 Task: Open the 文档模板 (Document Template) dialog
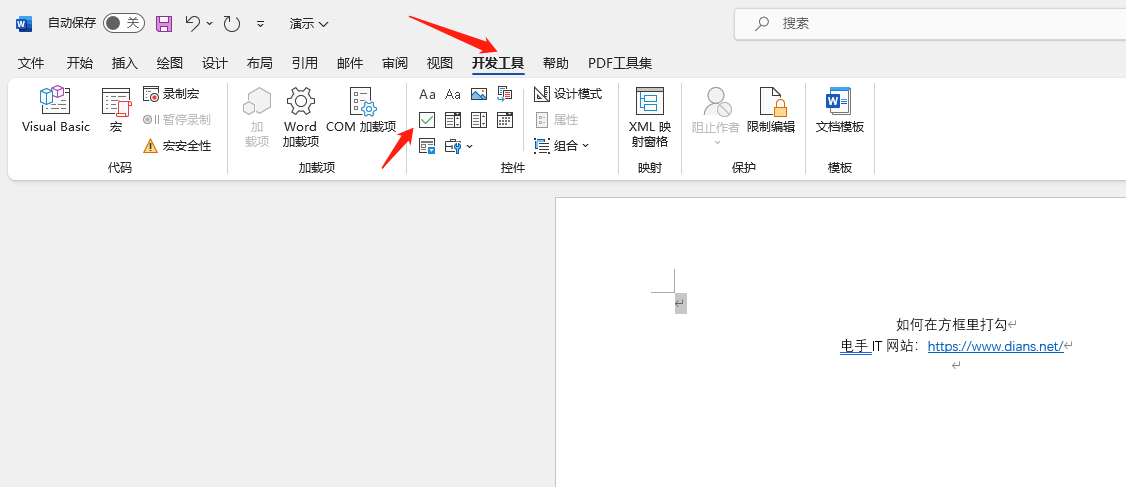pyautogui.click(x=839, y=109)
